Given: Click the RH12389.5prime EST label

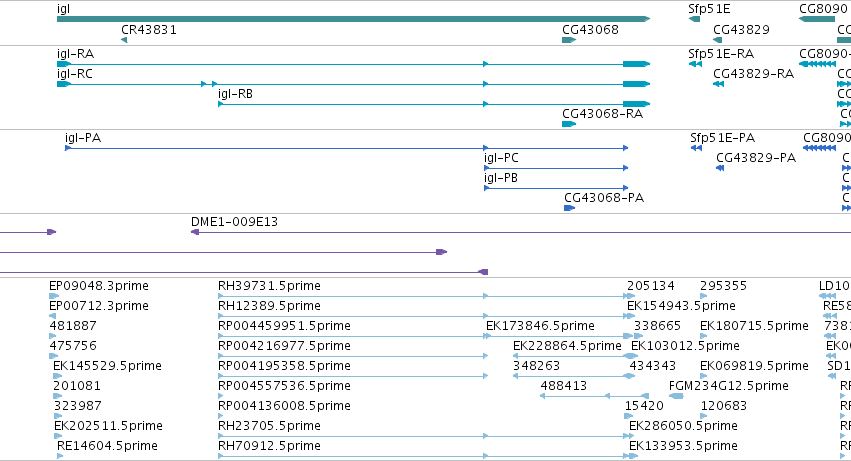Looking at the screenshot, I should (x=269, y=306).
